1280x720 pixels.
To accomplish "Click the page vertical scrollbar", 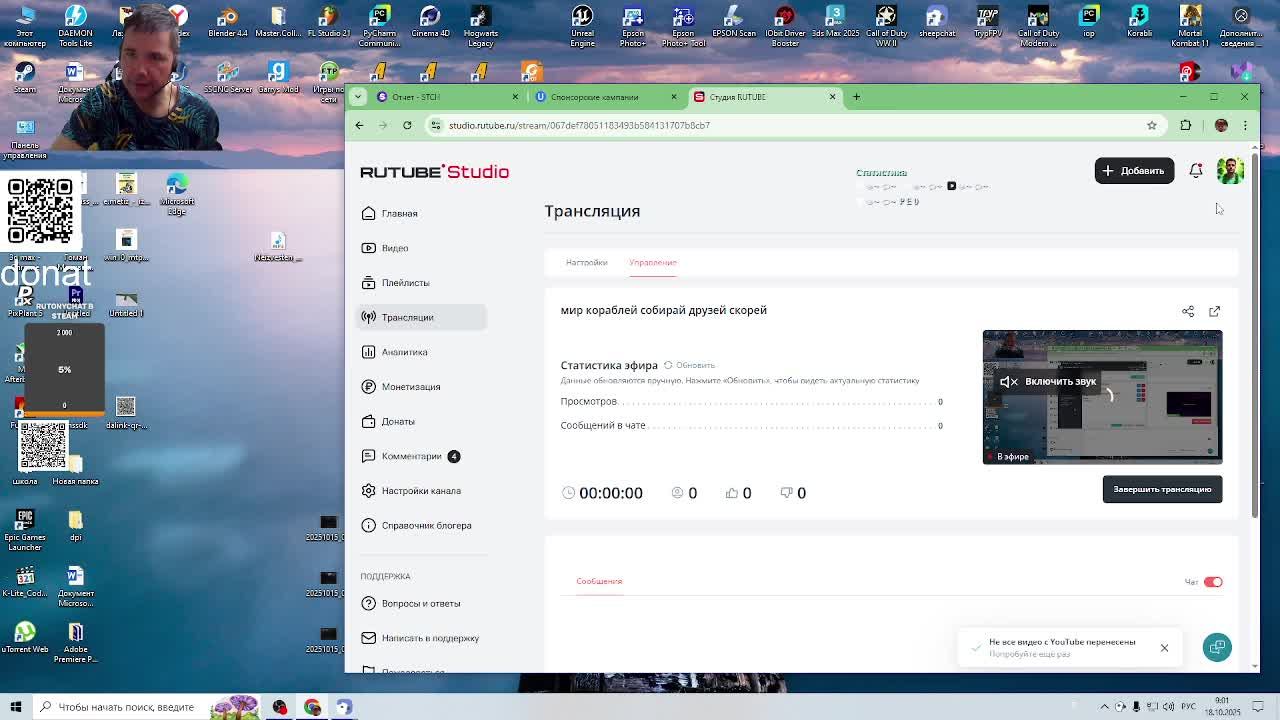I will (x=1255, y=335).
